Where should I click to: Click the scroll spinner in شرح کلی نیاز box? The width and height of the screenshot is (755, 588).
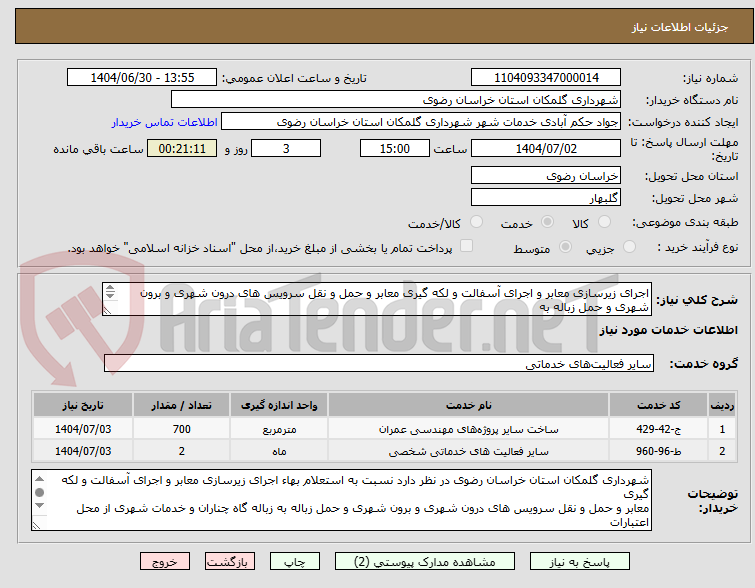pos(110,292)
